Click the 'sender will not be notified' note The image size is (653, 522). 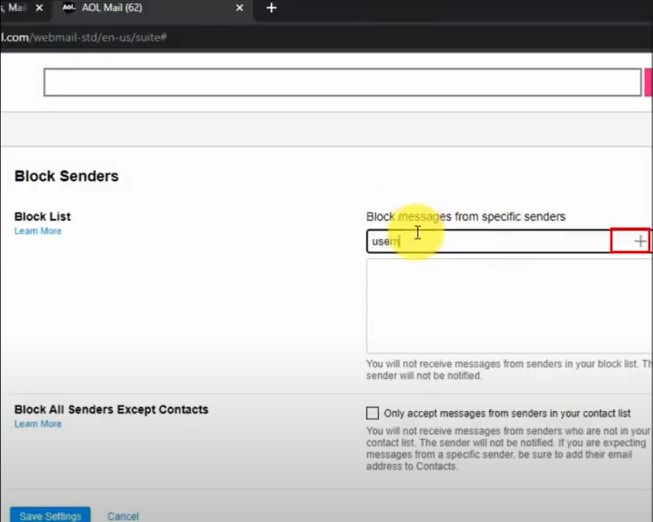coord(508,370)
